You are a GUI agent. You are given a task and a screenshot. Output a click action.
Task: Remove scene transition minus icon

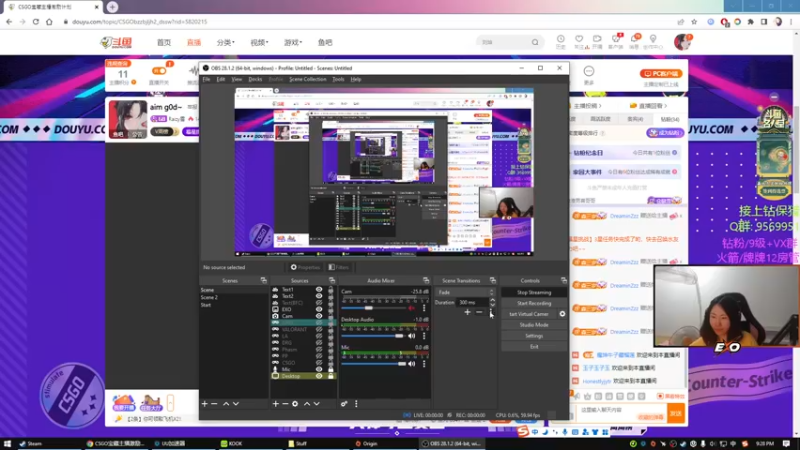[x=479, y=312]
